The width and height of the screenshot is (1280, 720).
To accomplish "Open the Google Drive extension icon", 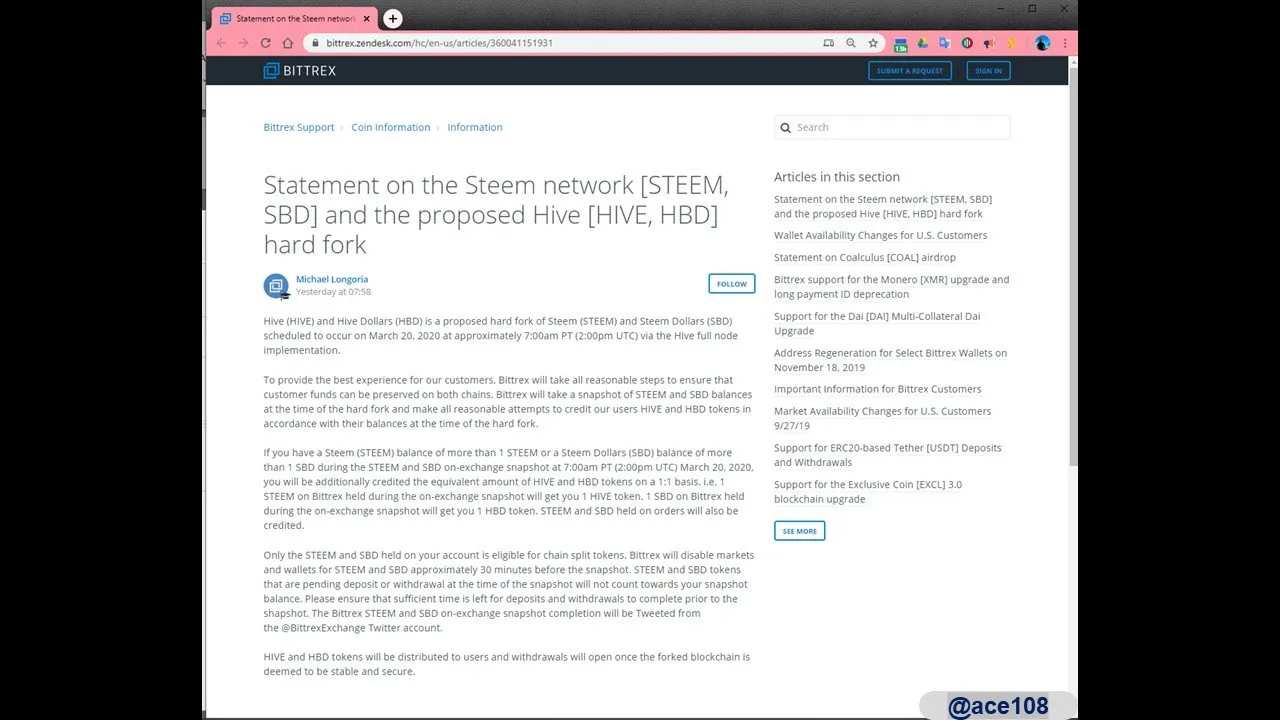I will [x=923, y=43].
